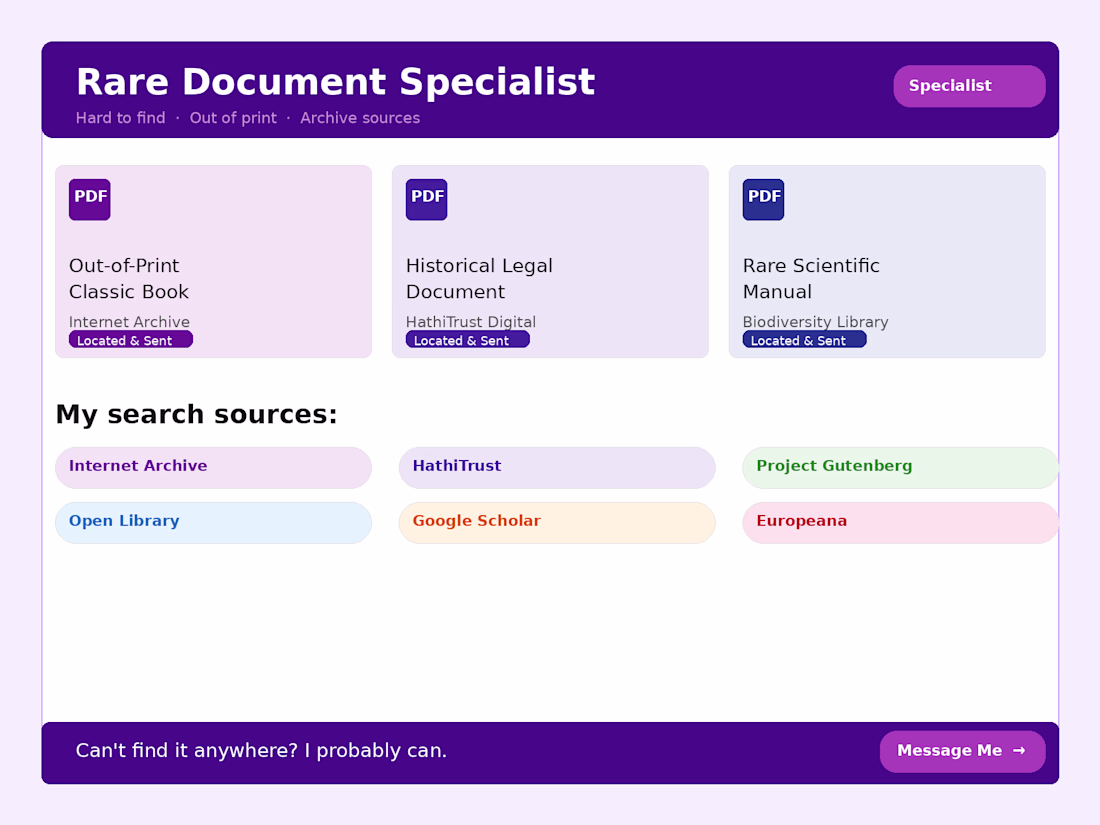The width and height of the screenshot is (1100, 825).
Task: Pick the Open Library source pill
Action: pyautogui.click(x=213, y=522)
